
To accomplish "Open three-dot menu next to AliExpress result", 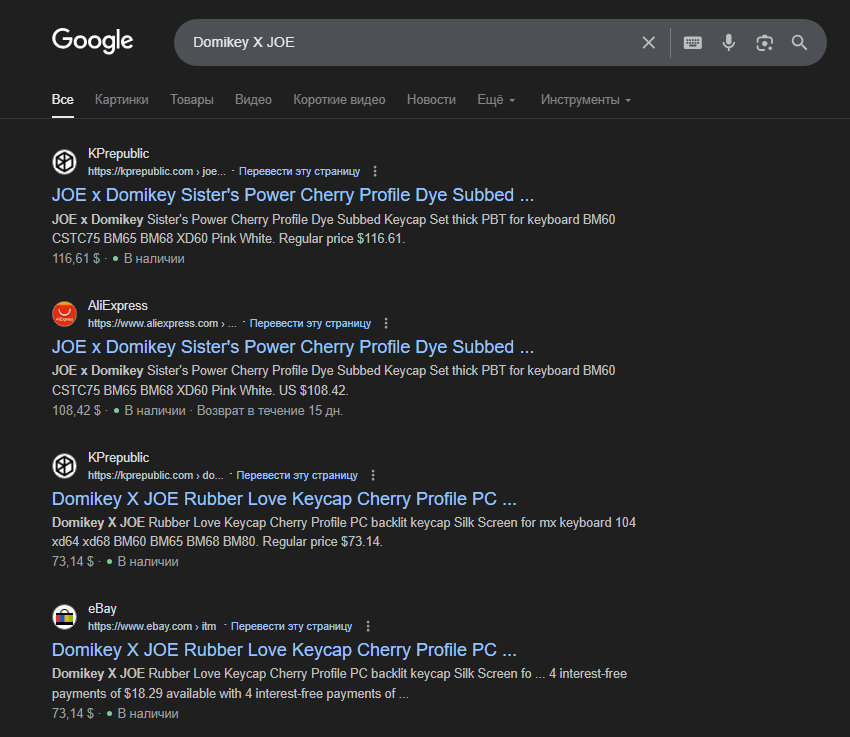I will (386, 323).
